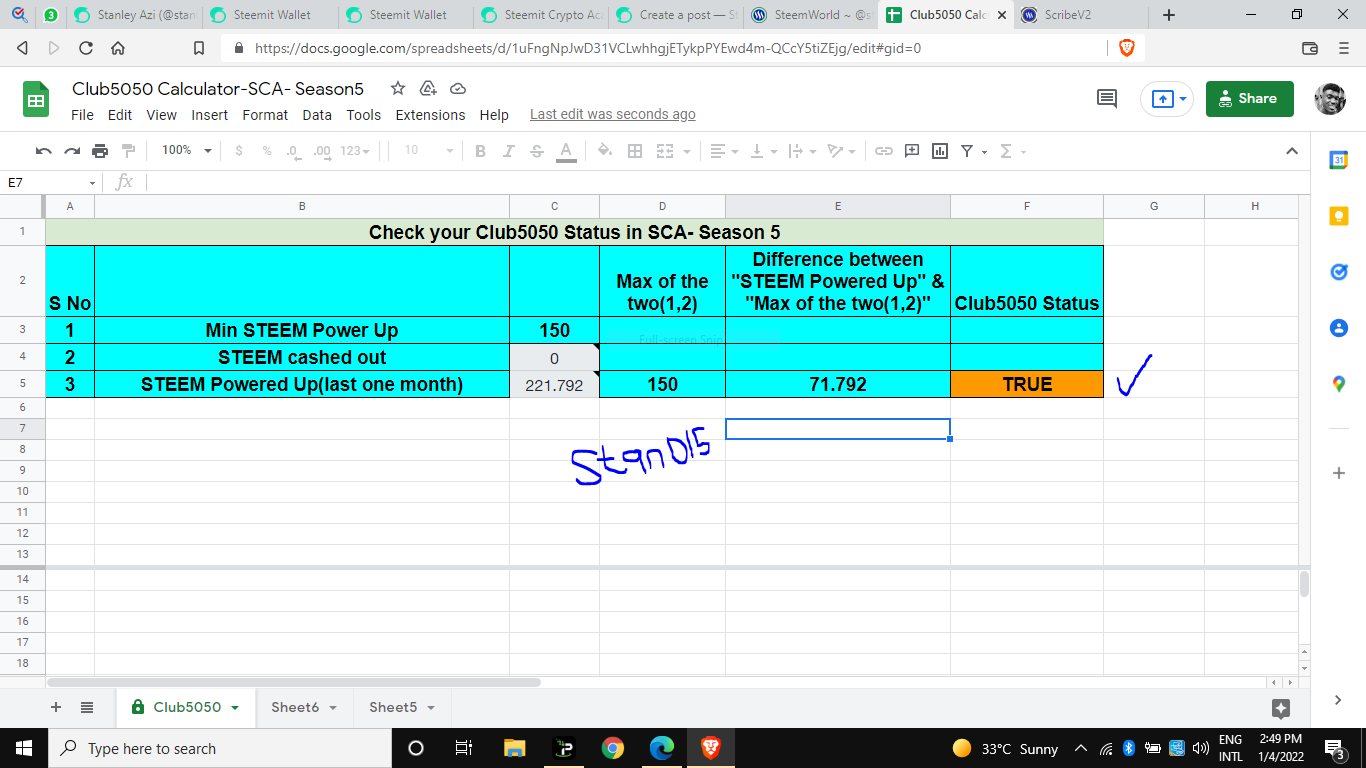Open the 123 more formats dropdown

[355, 151]
